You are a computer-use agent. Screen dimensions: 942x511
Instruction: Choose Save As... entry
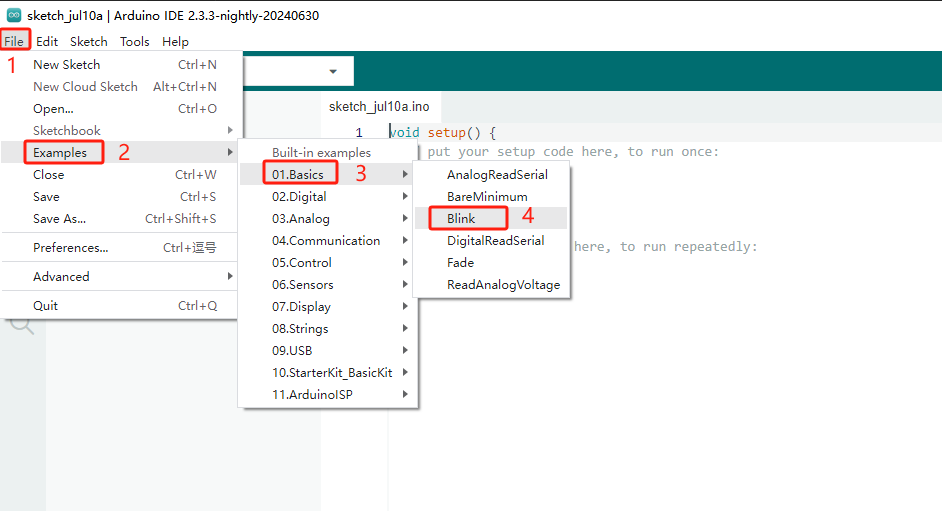point(120,219)
